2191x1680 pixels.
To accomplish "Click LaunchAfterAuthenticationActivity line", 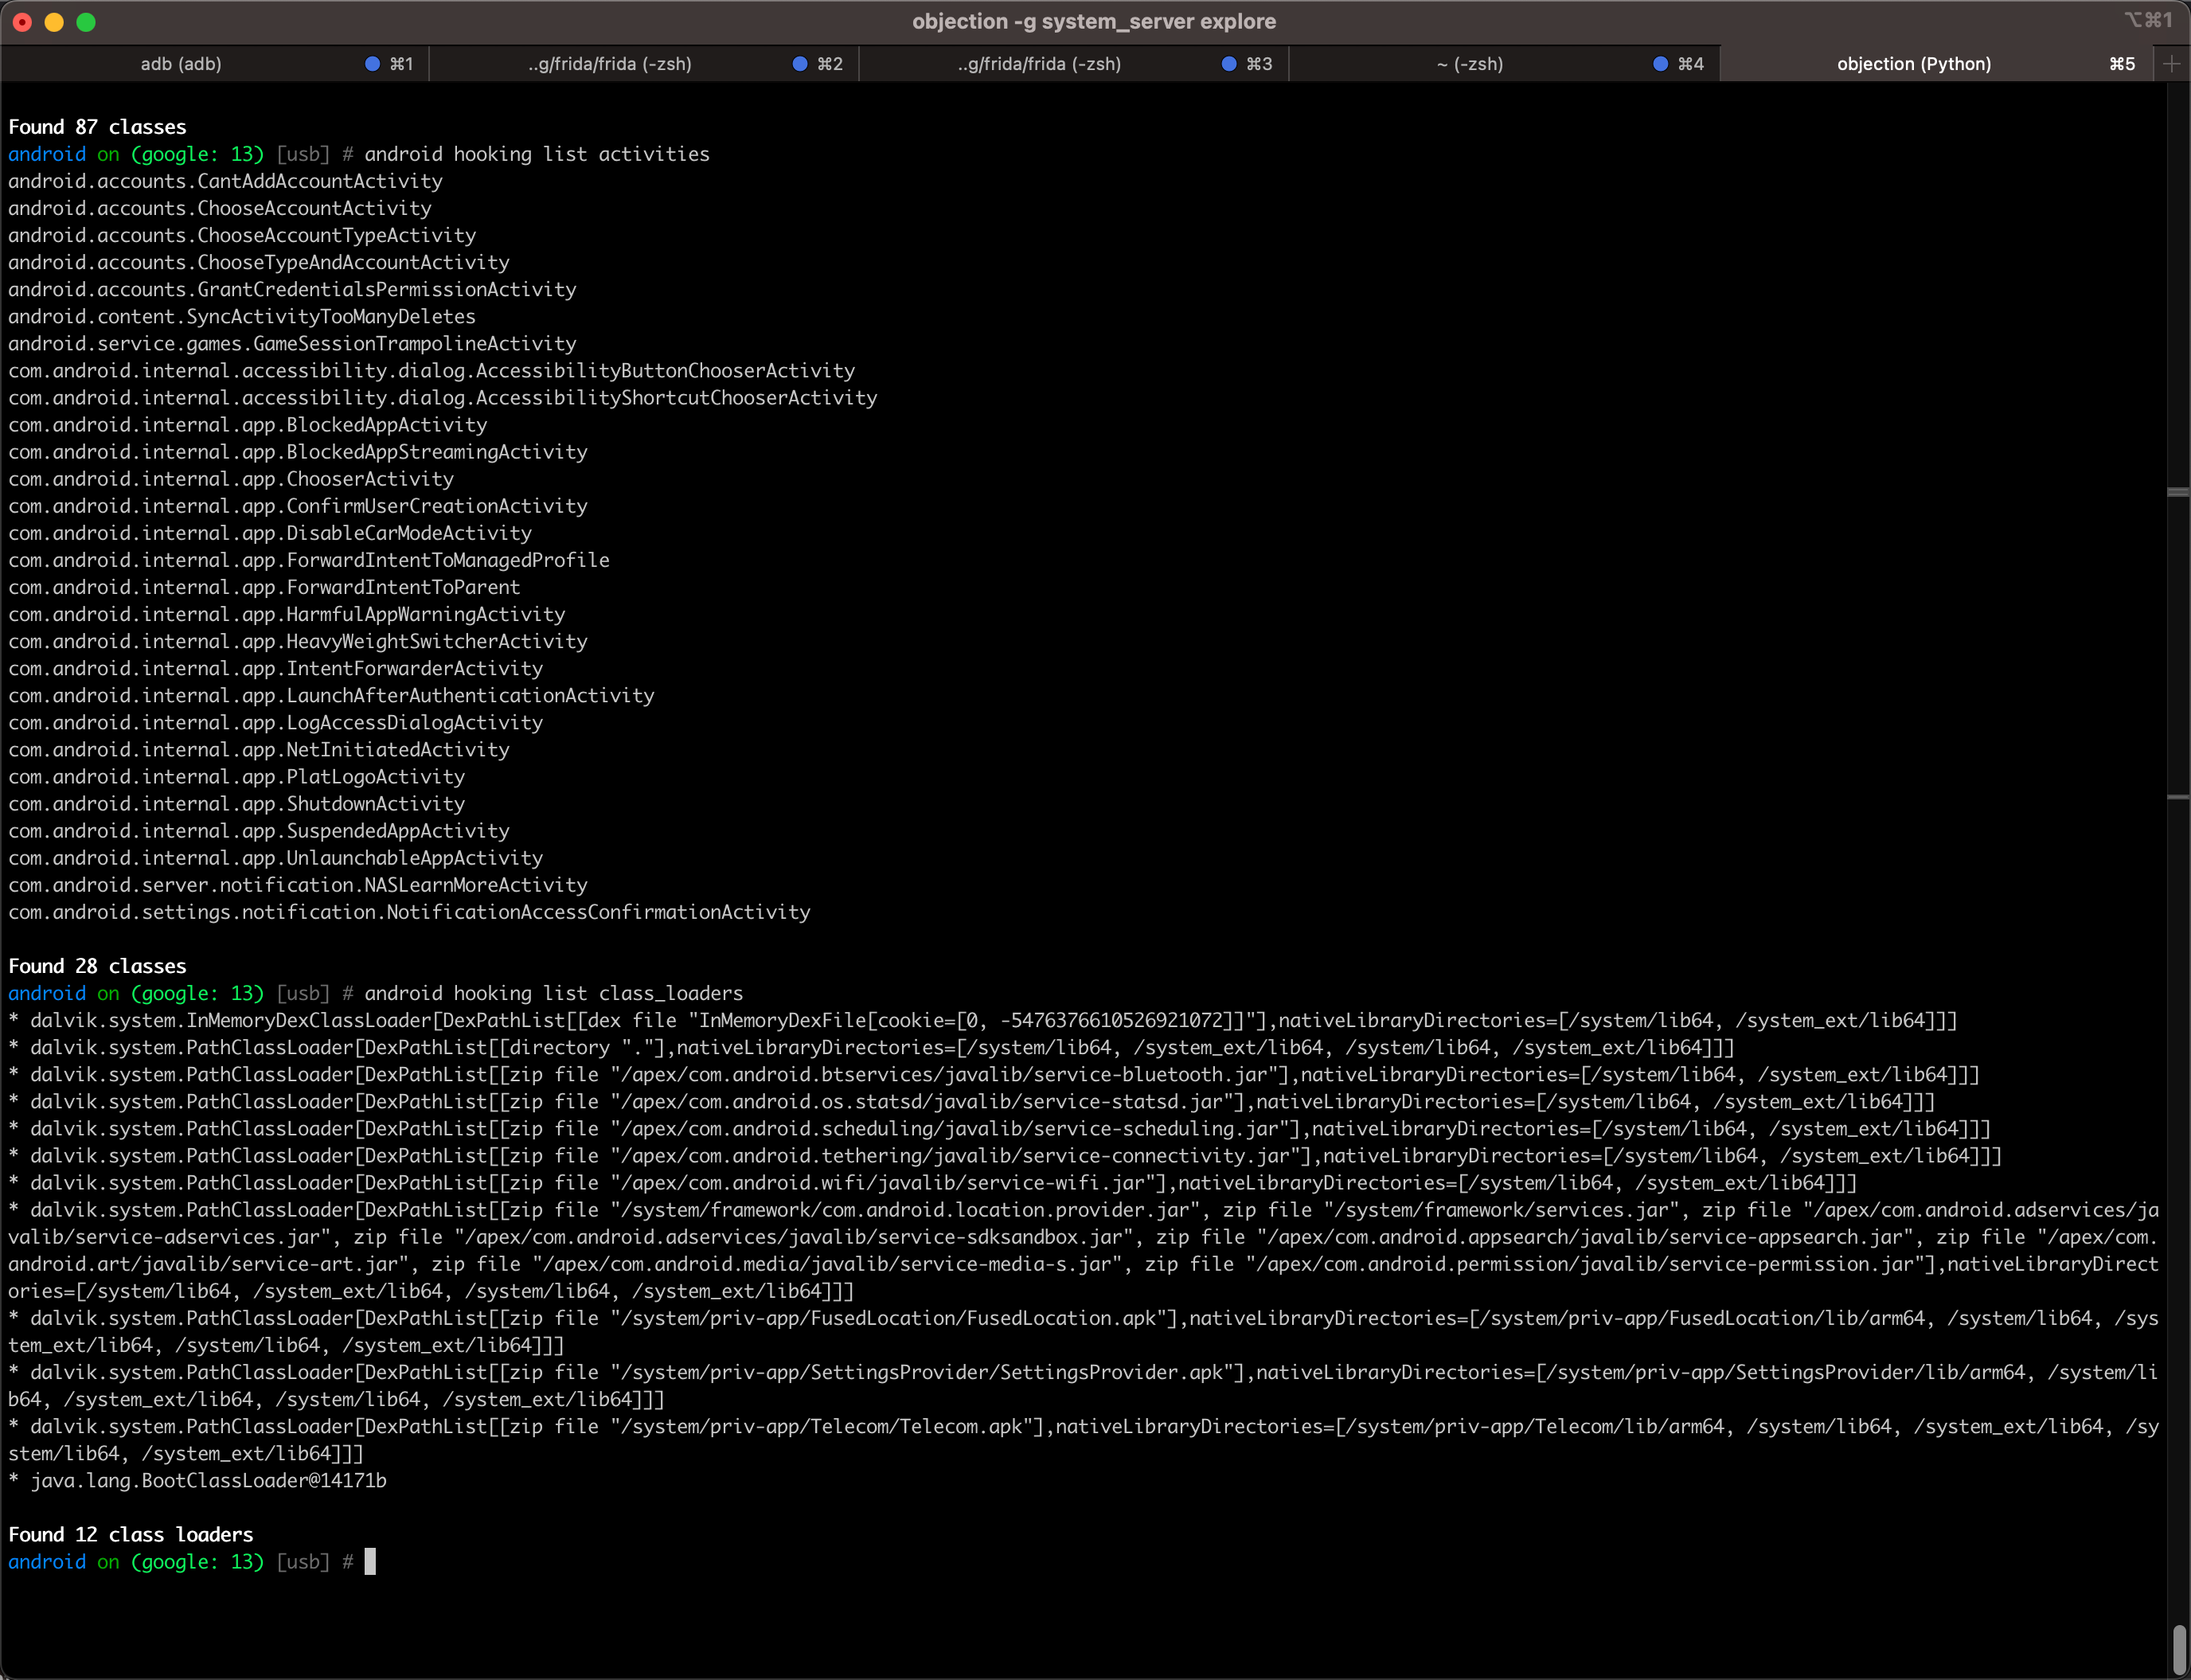I will point(331,694).
